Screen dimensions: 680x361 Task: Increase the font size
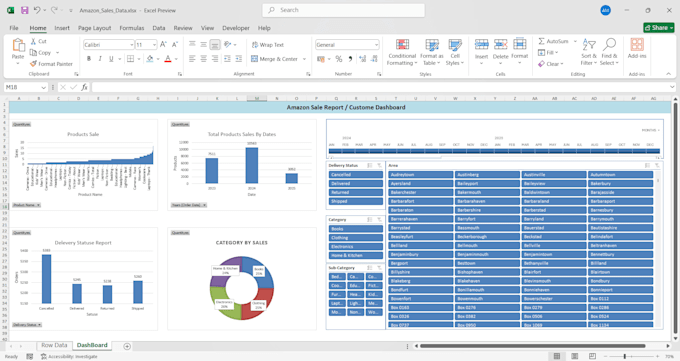click(163, 45)
